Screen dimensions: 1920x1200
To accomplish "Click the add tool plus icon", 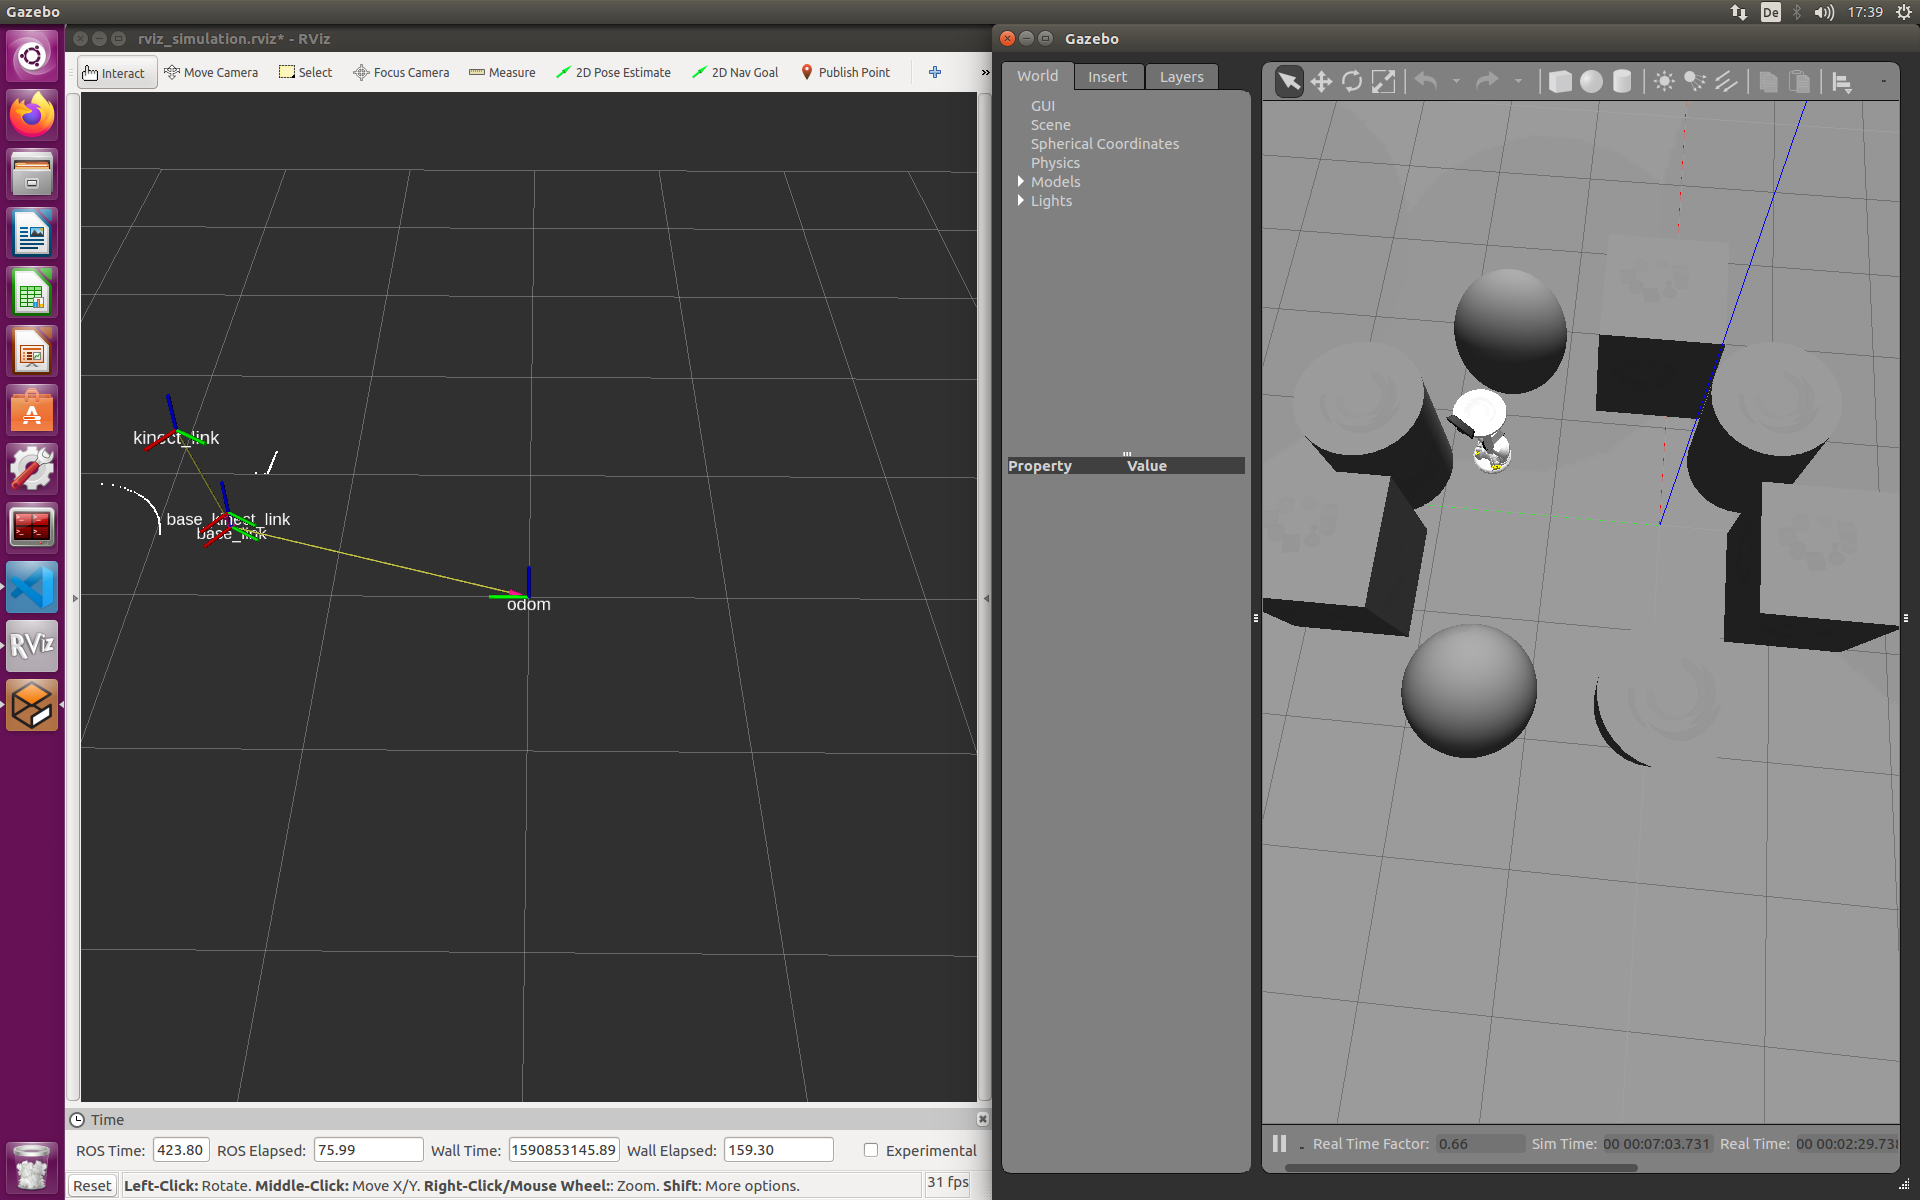I will click(x=935, y=72).
